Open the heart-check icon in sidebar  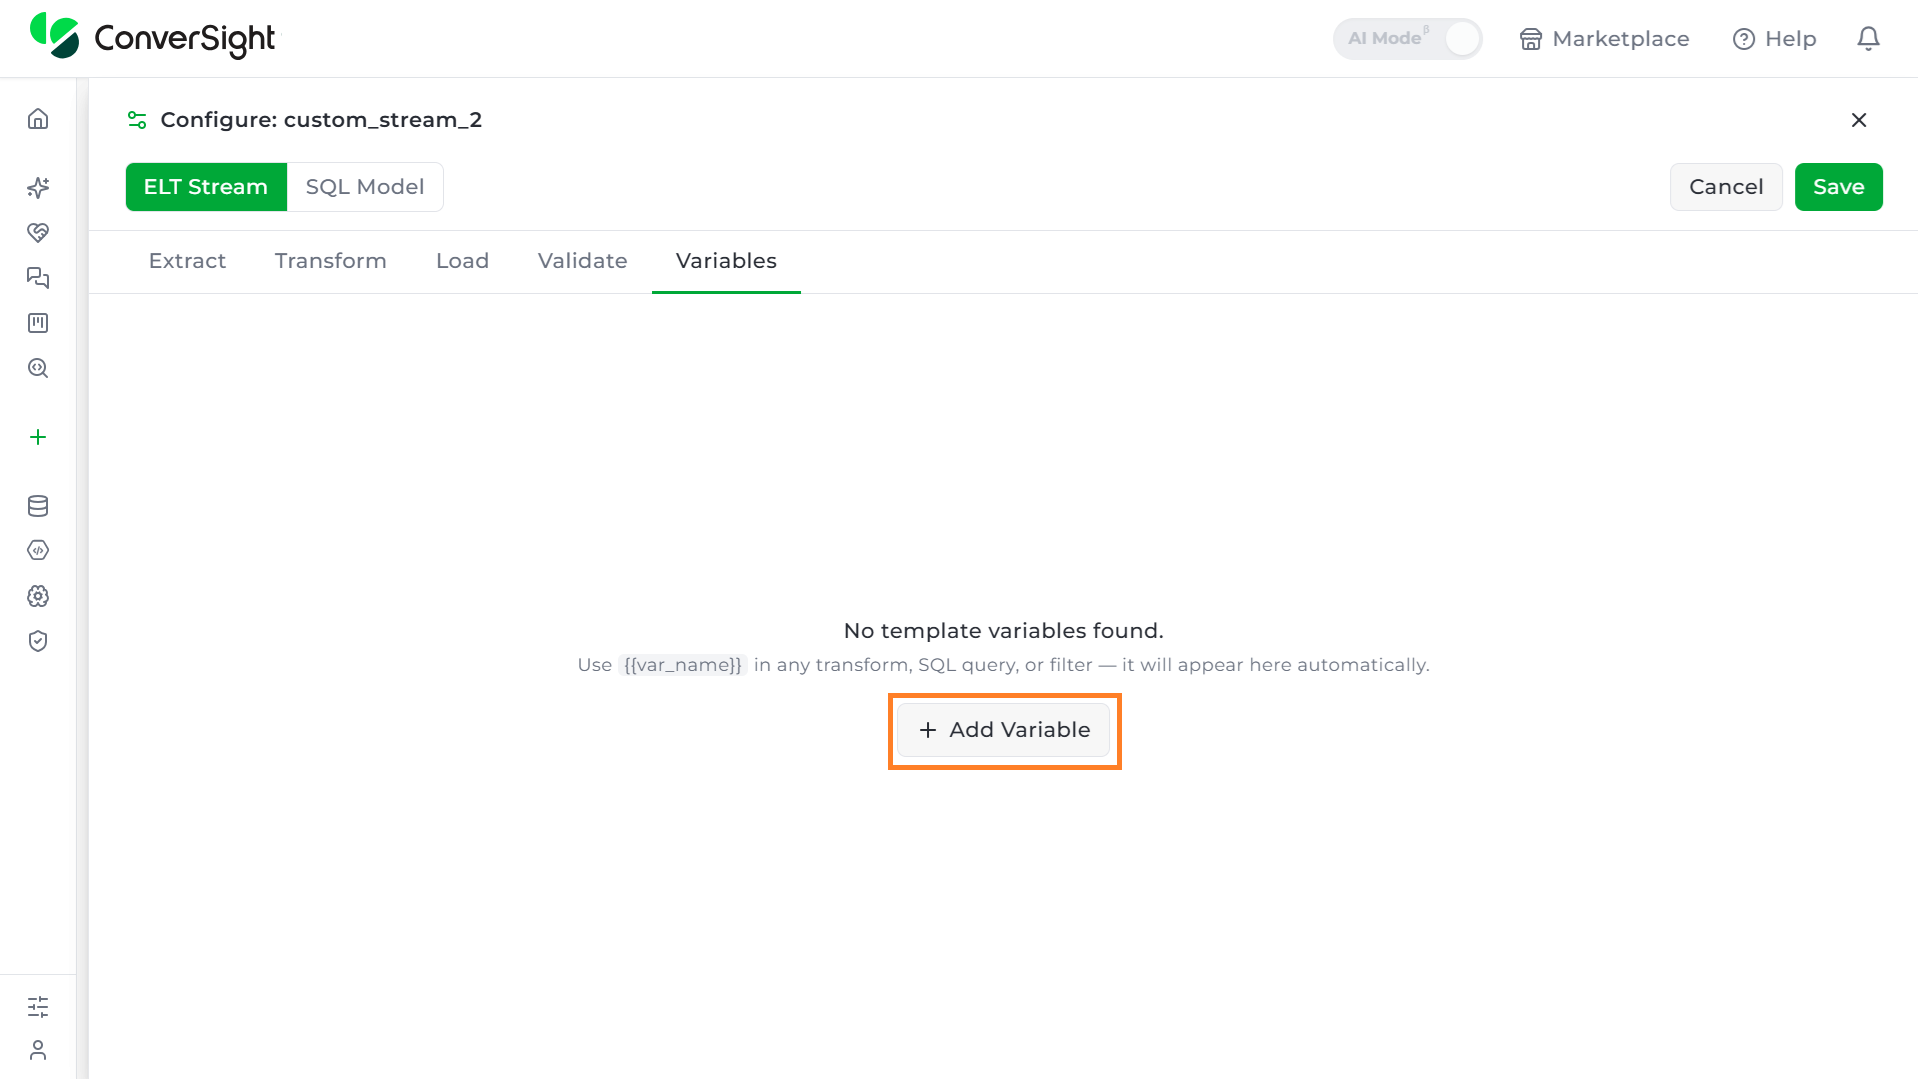[x=38, y=233]
